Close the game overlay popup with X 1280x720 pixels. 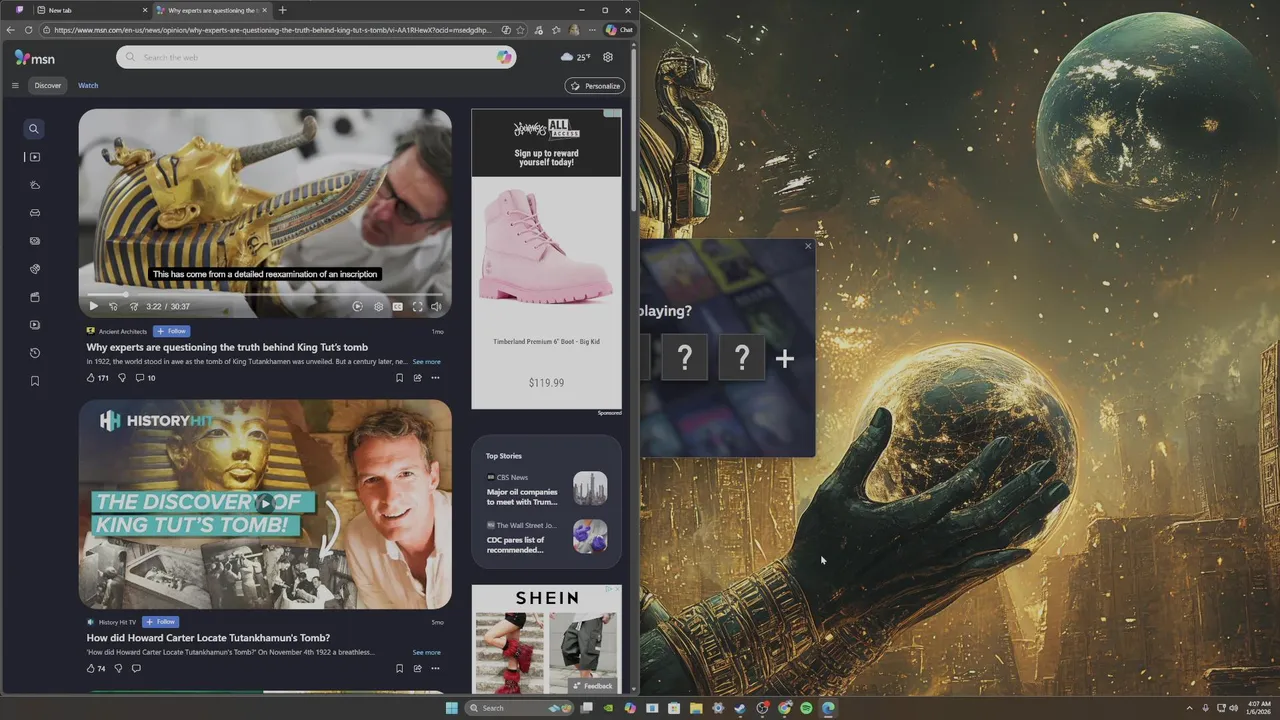[x=808, y=246]
